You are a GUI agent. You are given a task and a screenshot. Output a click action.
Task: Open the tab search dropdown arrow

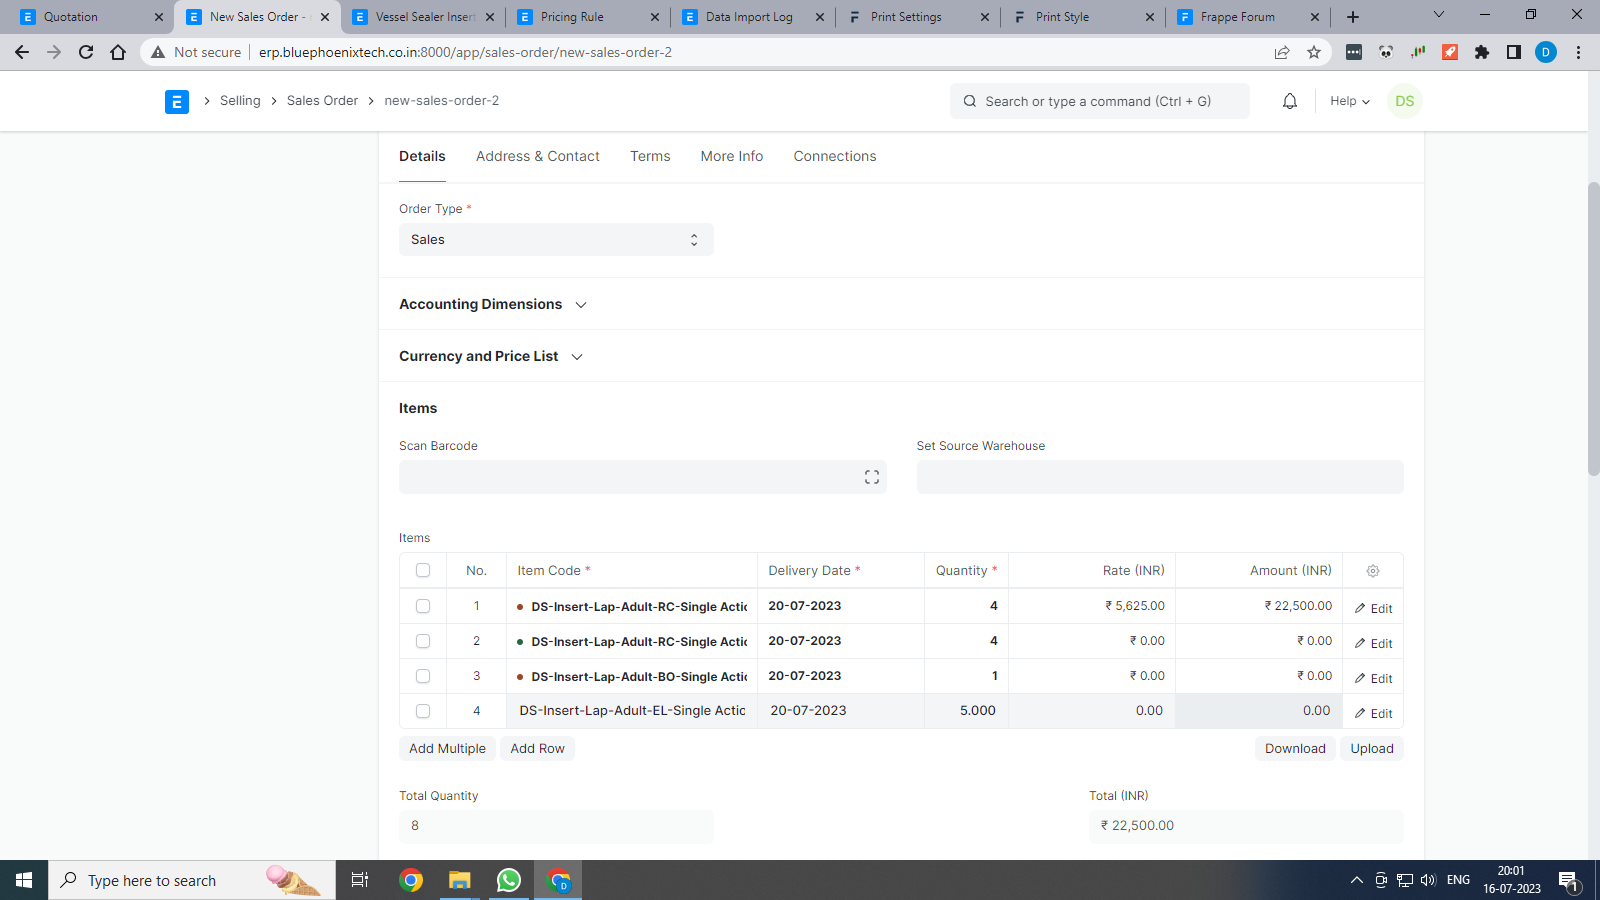point(1439,15)
